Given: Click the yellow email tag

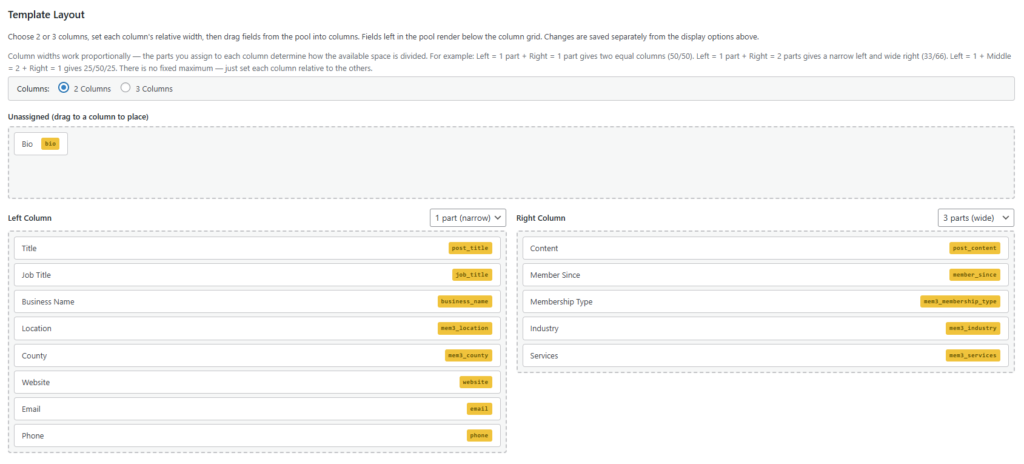Looking at the screenshot, I should pos(479,409).
